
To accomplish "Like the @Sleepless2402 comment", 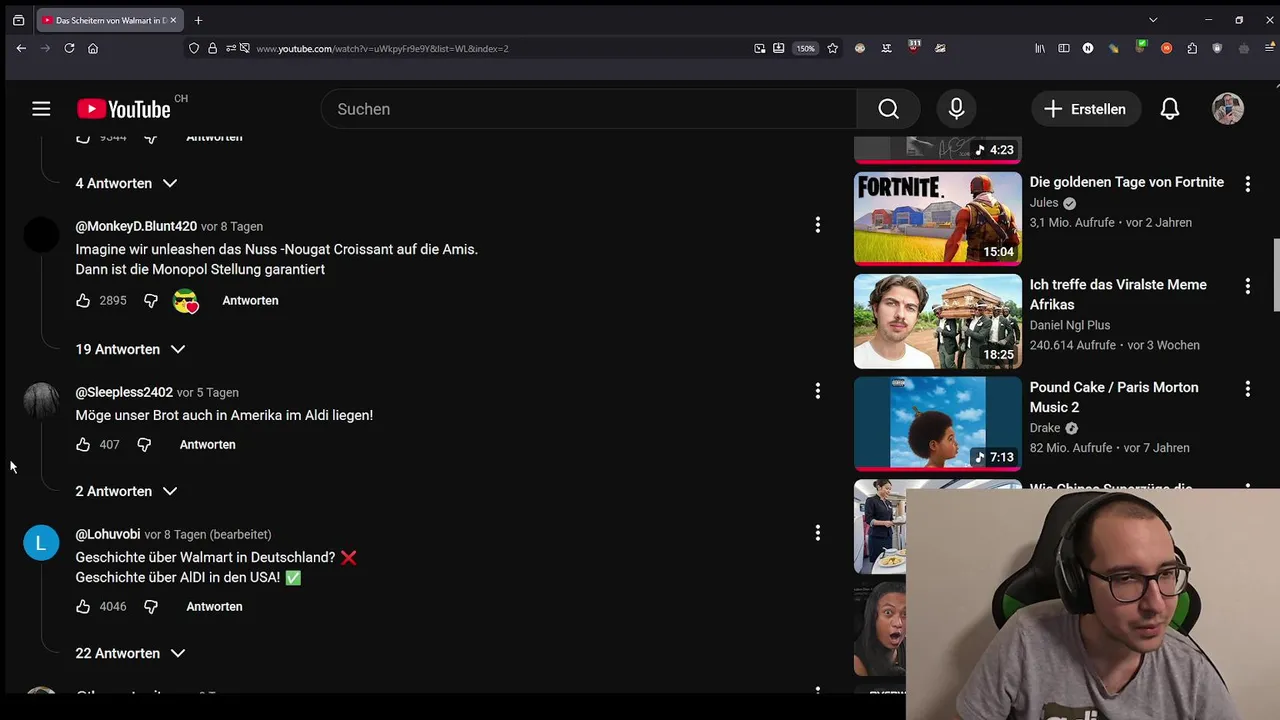I will (83, 444).
